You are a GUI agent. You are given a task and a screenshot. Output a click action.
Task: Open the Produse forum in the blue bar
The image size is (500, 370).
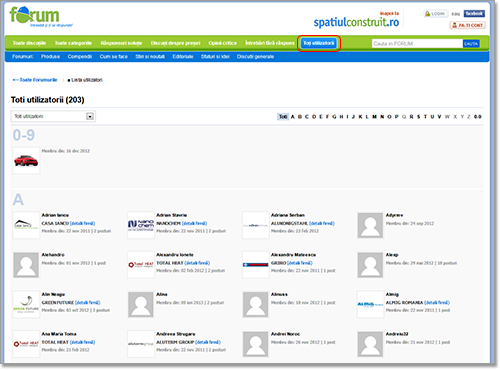pyautogui.click(x=50, y=57)
